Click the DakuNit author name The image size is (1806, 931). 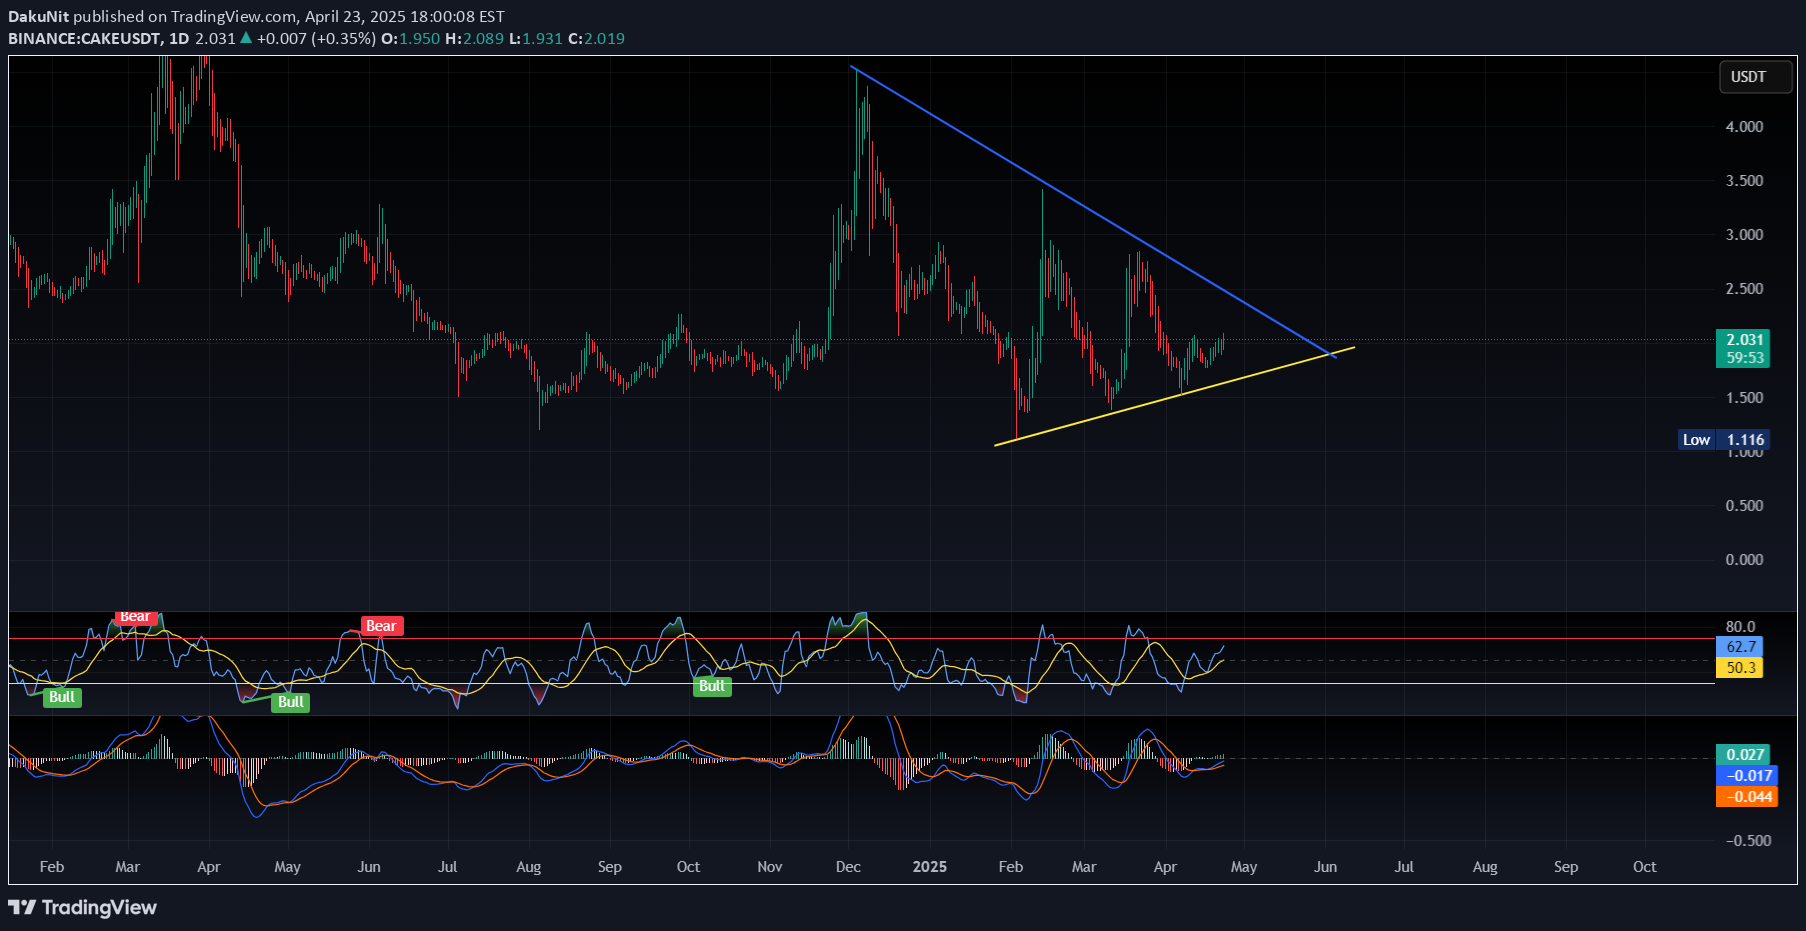(x=38, y=16)
